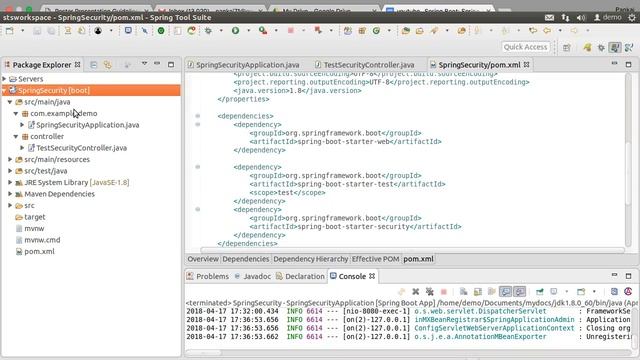Open the Dependency Hierarchy pom tab
The width and height of the screenshot is (640, 360).
(x=311, y=259)
